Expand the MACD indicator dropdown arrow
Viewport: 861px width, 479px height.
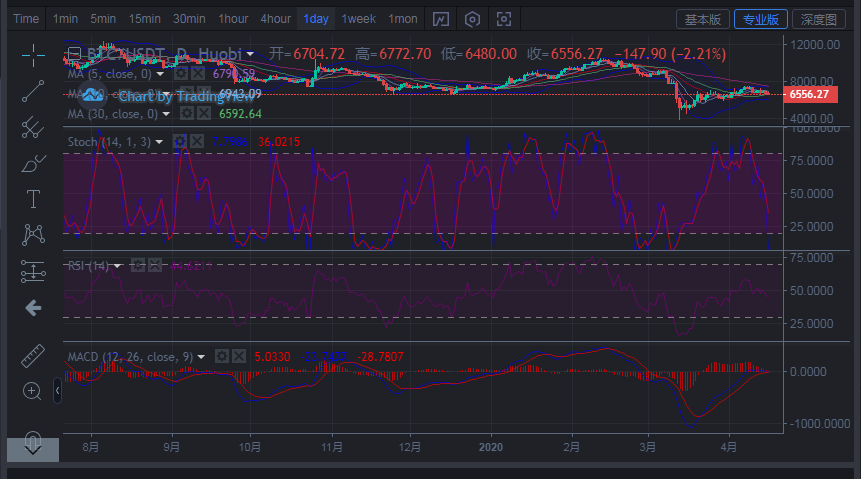(x=203, y=356)
